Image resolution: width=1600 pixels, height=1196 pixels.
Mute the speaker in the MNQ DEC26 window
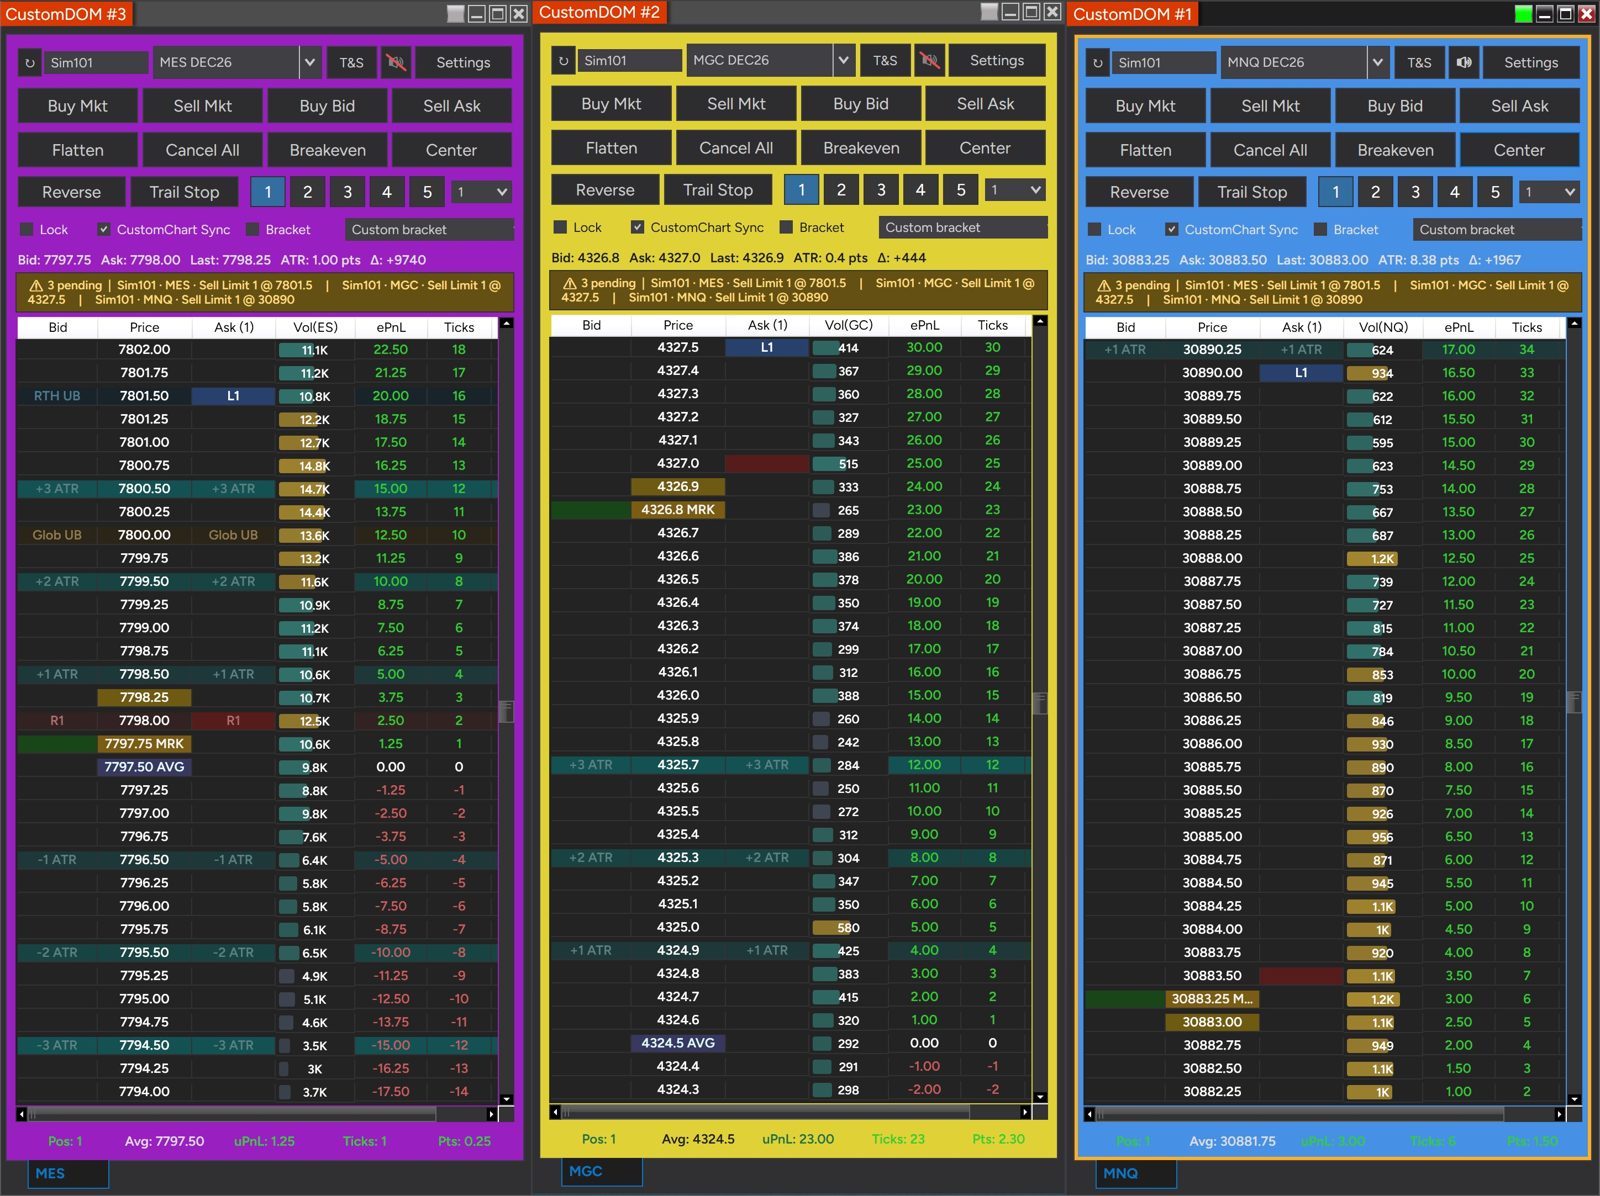click(x=1464, y=63)
